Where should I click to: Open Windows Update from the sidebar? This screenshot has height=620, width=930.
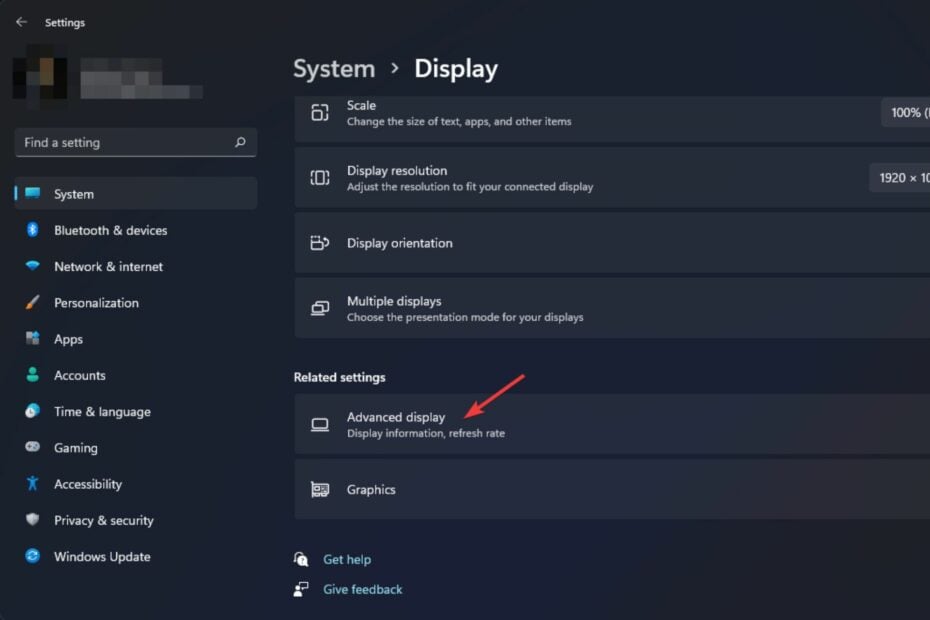click(102, 556)
